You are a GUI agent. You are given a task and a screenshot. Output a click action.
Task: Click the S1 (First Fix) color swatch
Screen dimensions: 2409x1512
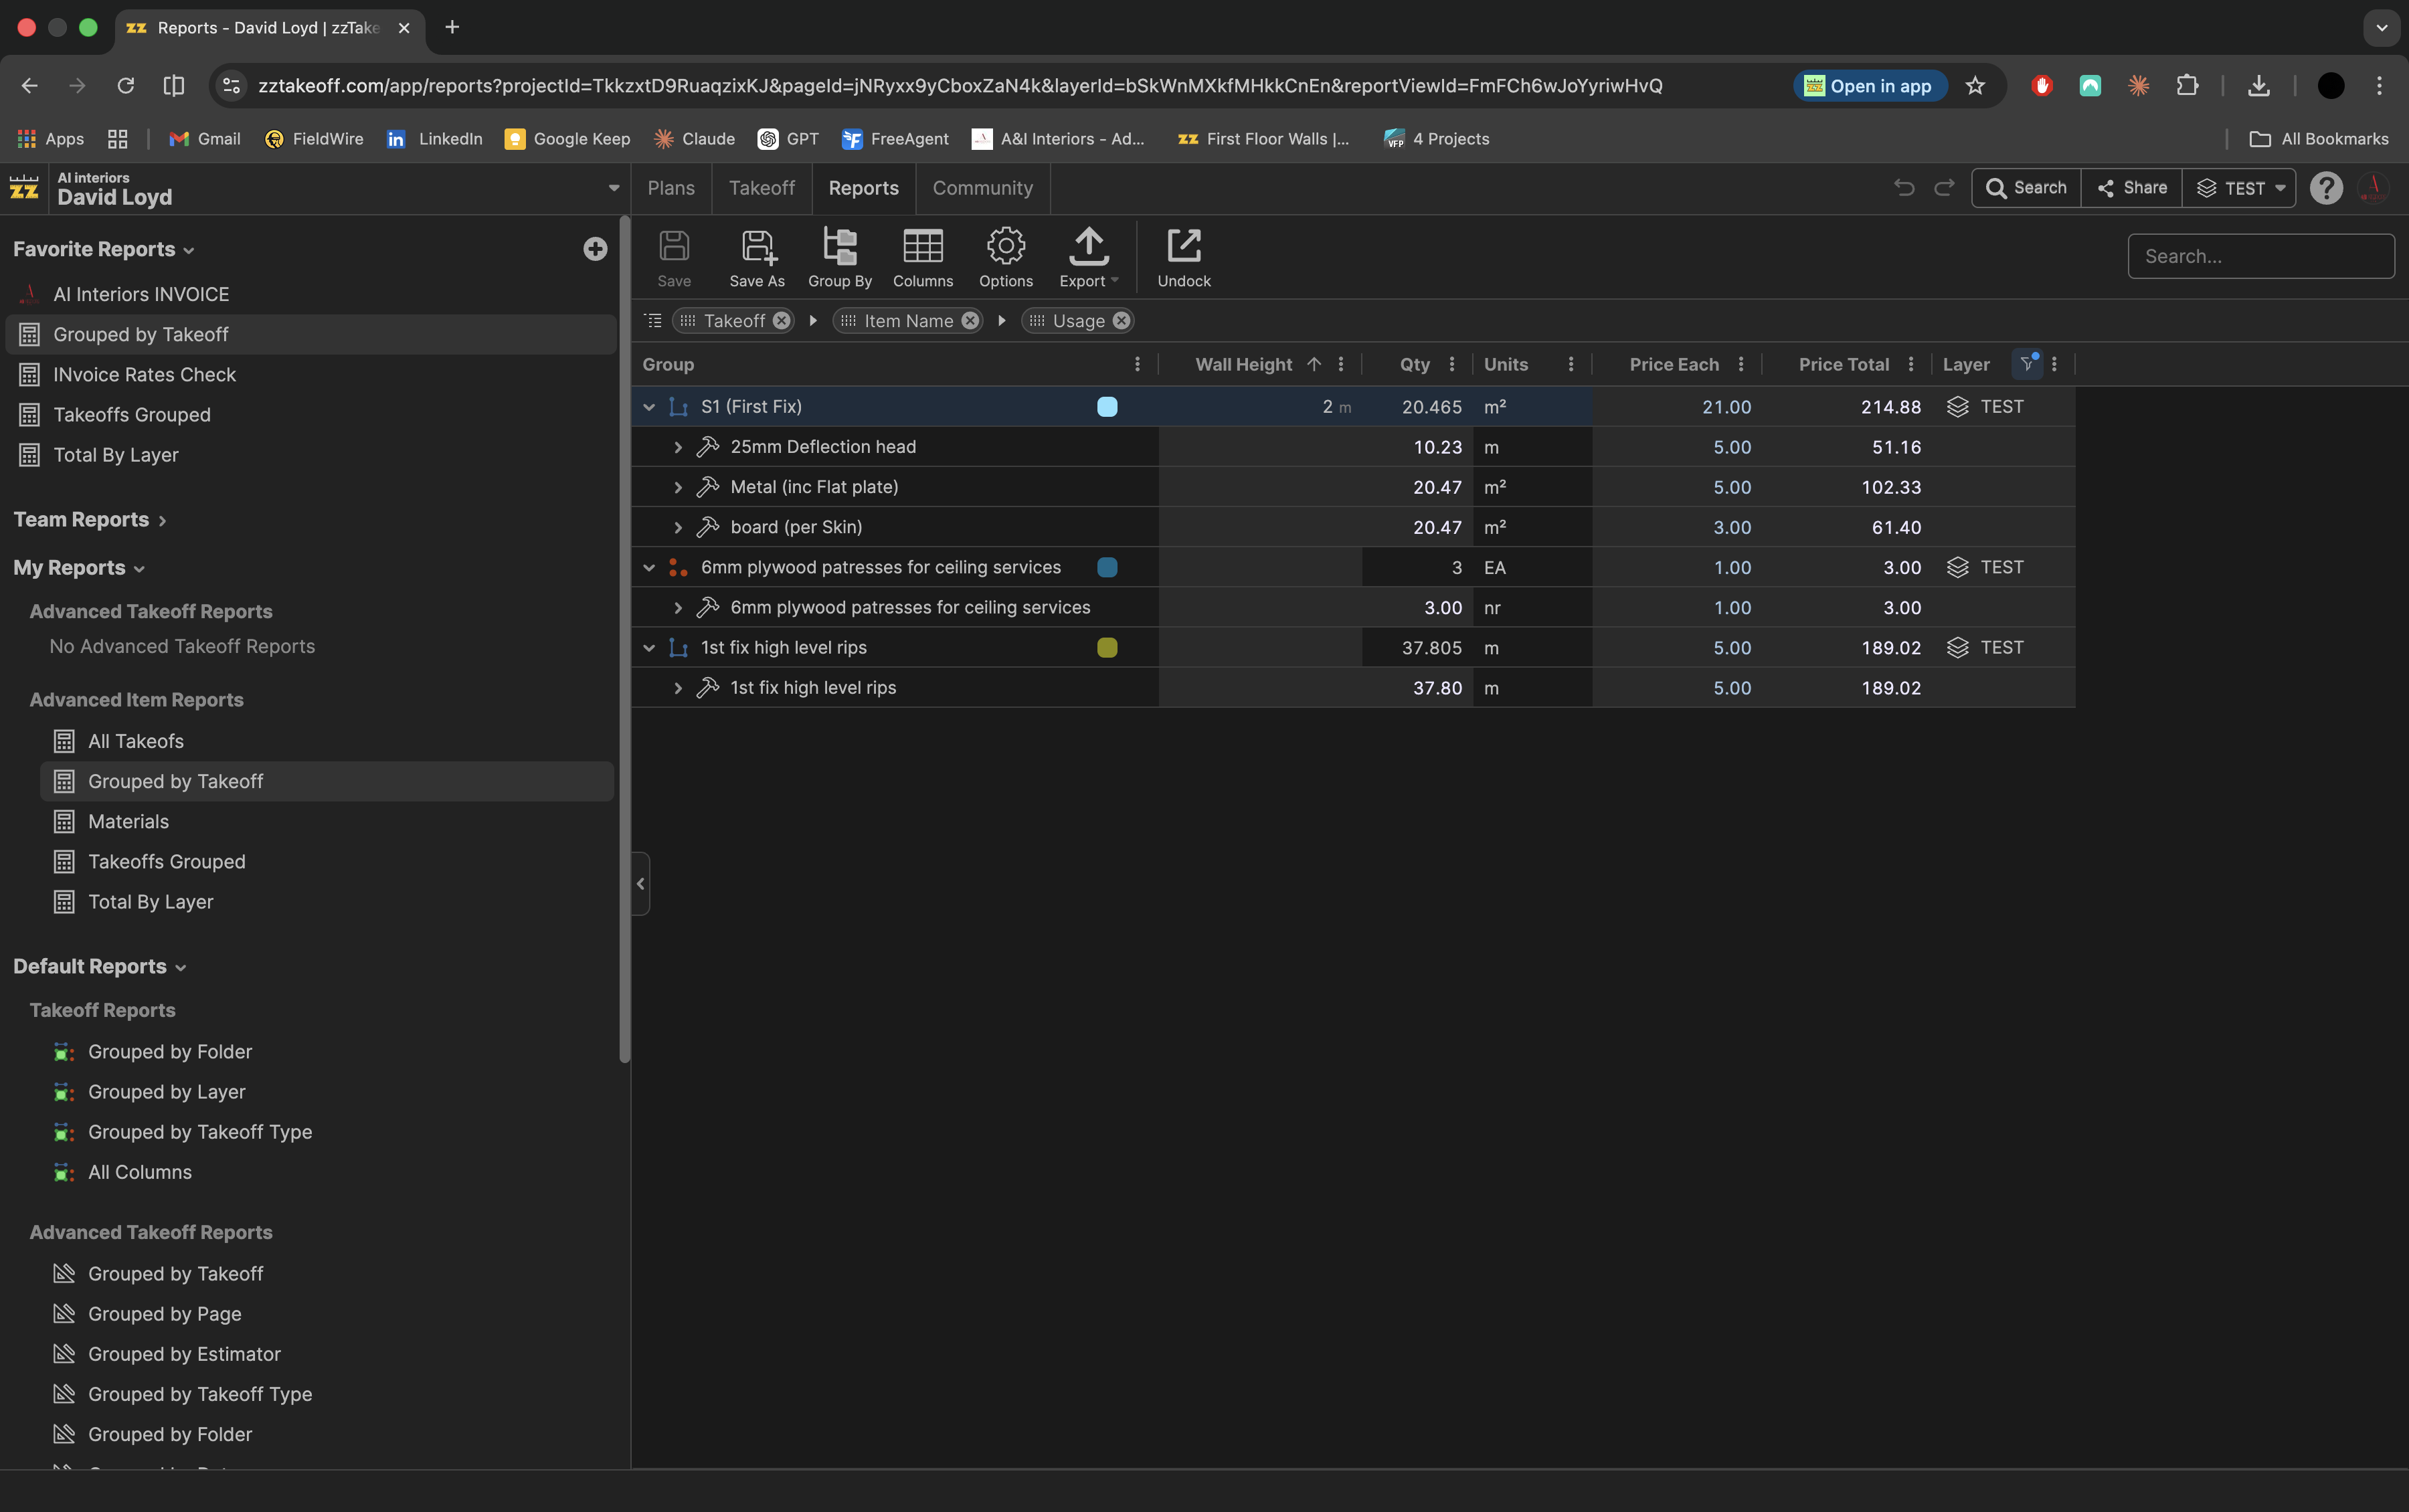tap(1107, 407)
